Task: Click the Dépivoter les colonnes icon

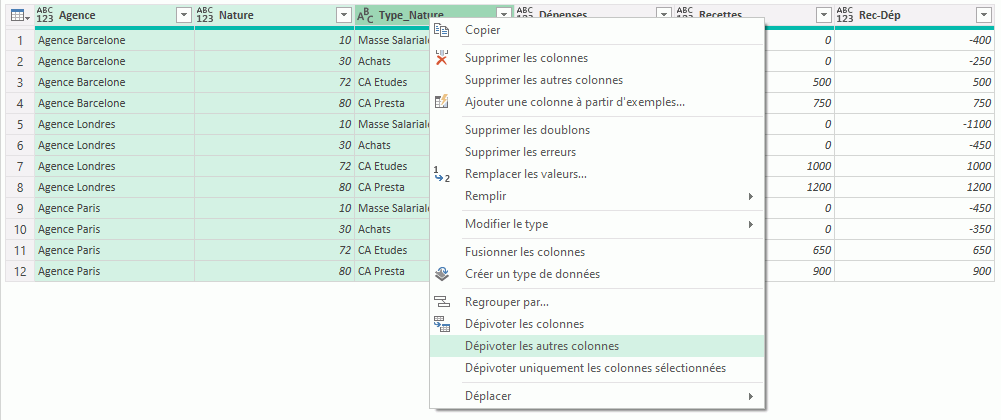Action: [441, 324]
